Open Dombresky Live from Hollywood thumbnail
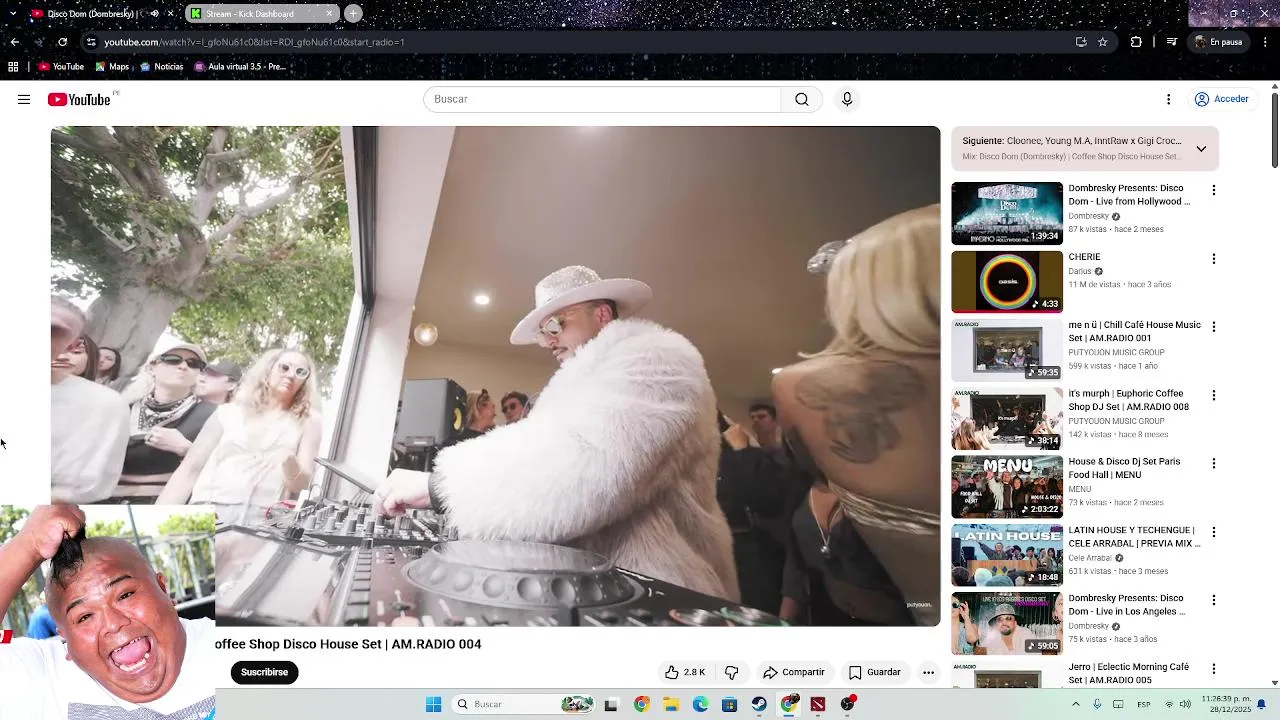This screenshot has width=1280, height=720. point(1007,213)
